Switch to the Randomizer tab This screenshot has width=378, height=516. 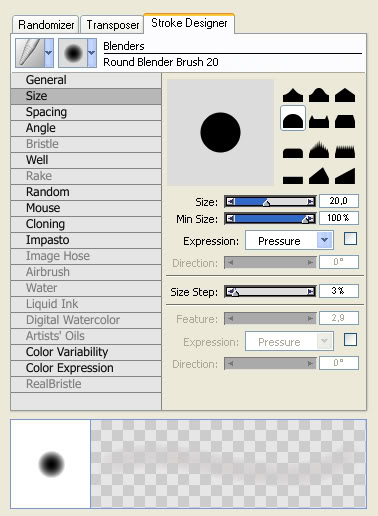(x=46, y=24)
